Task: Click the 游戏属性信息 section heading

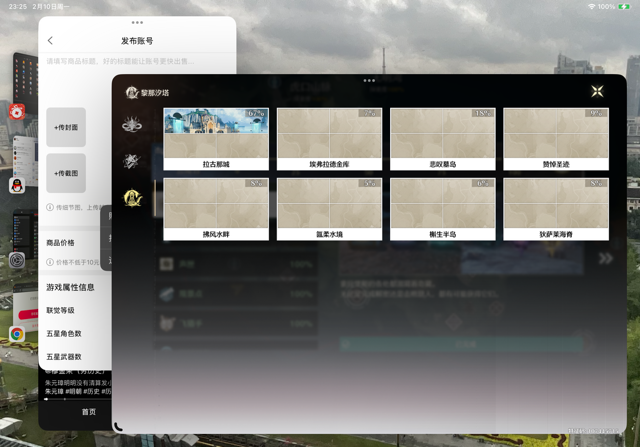Action: tap(70, 287)
